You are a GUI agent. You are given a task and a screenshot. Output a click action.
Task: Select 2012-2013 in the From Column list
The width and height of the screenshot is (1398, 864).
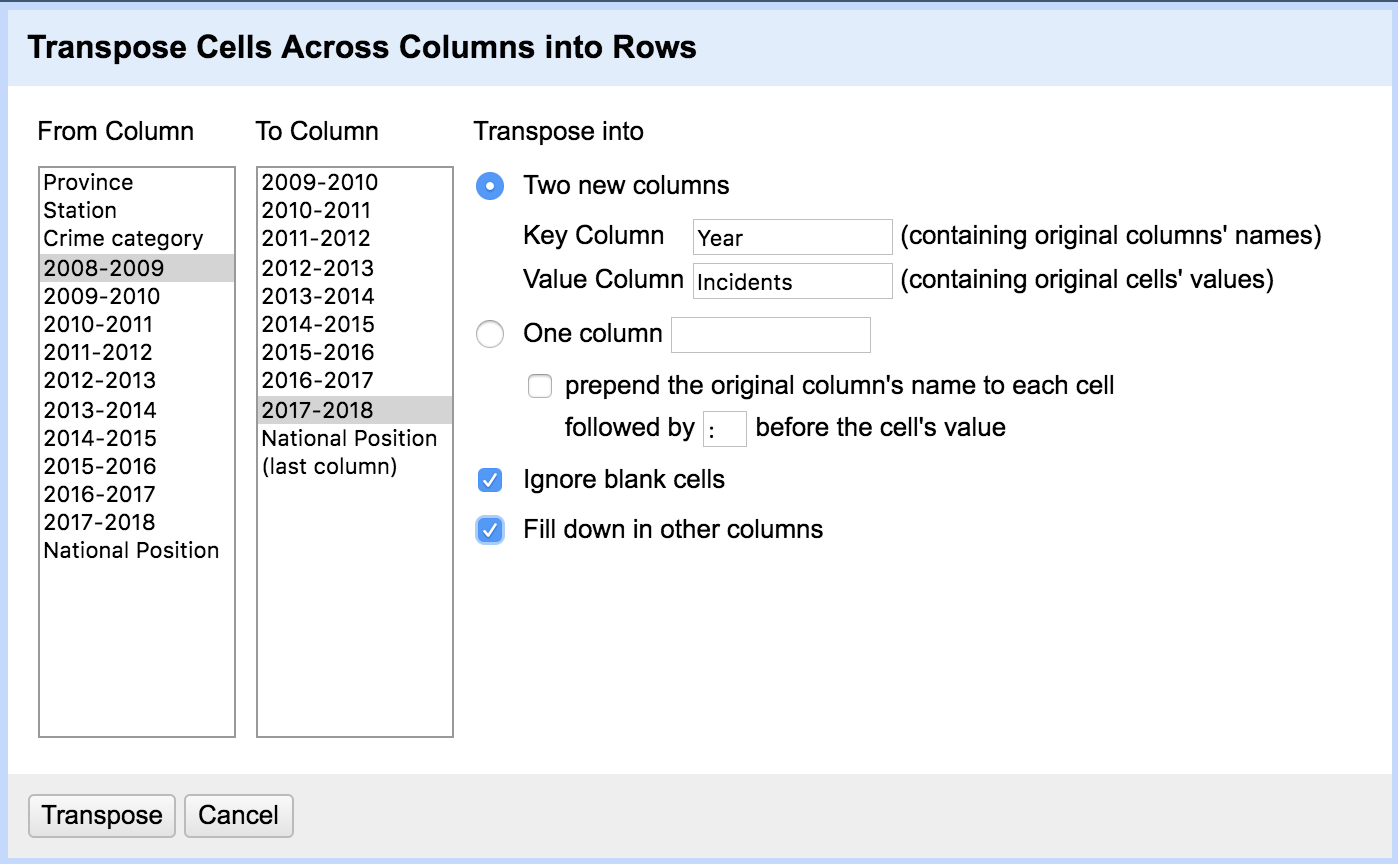coord(137,380)
